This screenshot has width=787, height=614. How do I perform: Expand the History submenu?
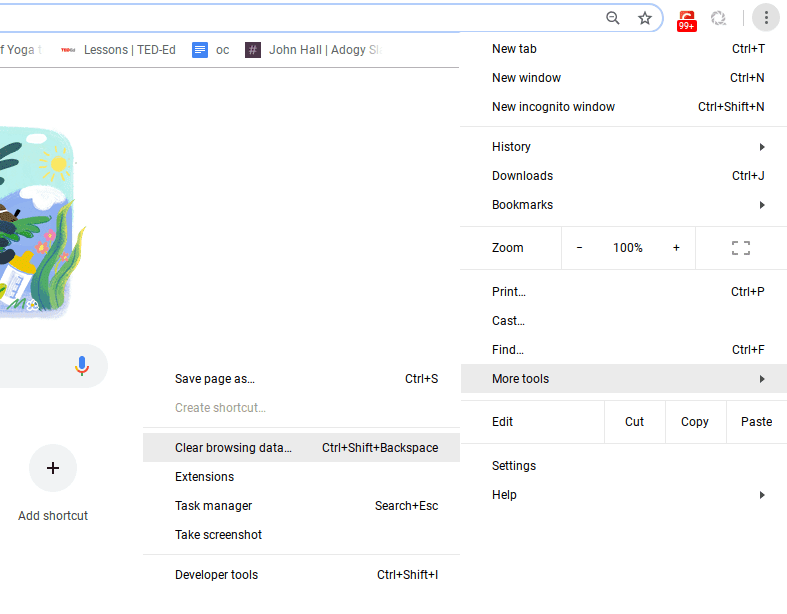click(x=623, y=147)
